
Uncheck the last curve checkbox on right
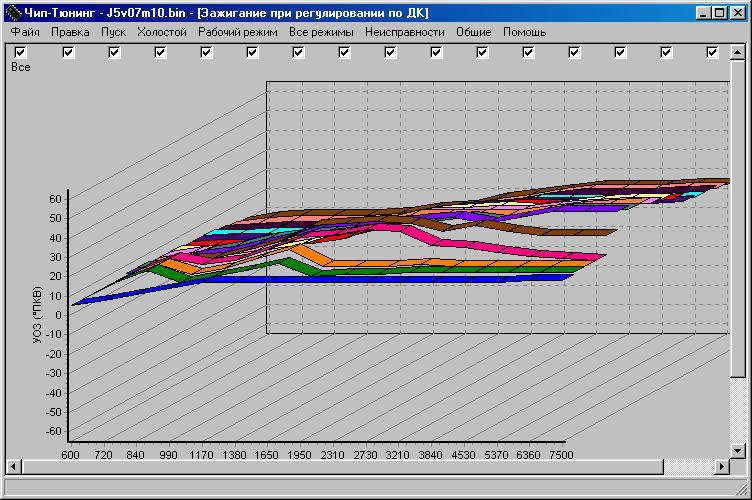[x=712, y=52]
